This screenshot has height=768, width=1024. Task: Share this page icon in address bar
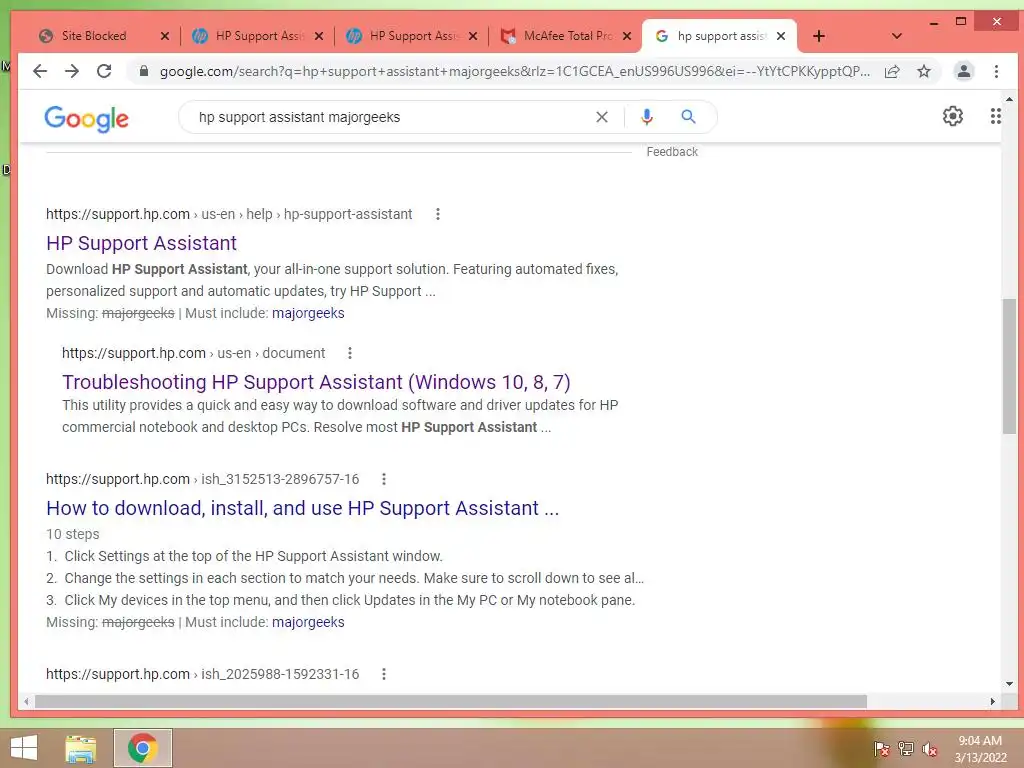click(892, 71)
